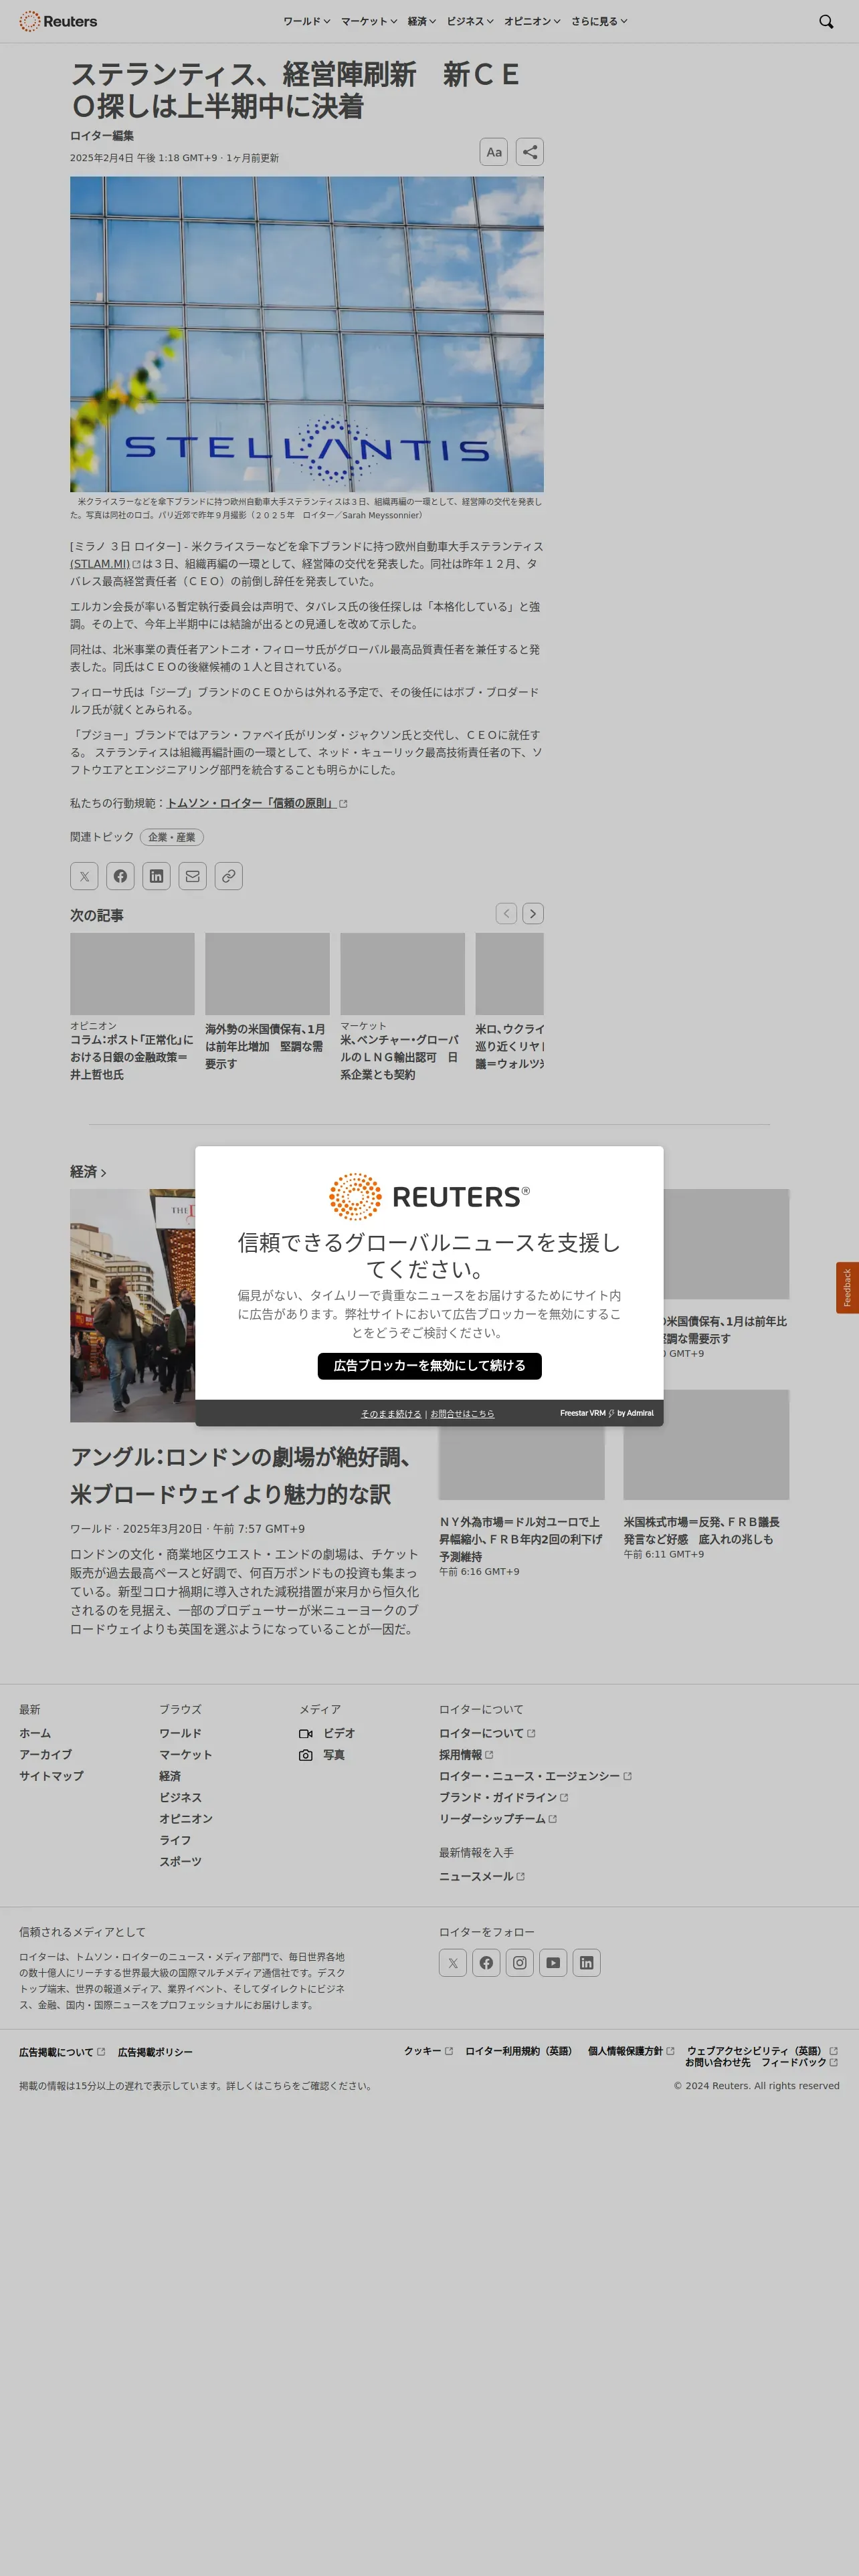Image resolution: width=859 pixels, height=2576 pixels.
Task: Follow Reuters on Facebook in footer
Action: click(x=486, y=1962)
